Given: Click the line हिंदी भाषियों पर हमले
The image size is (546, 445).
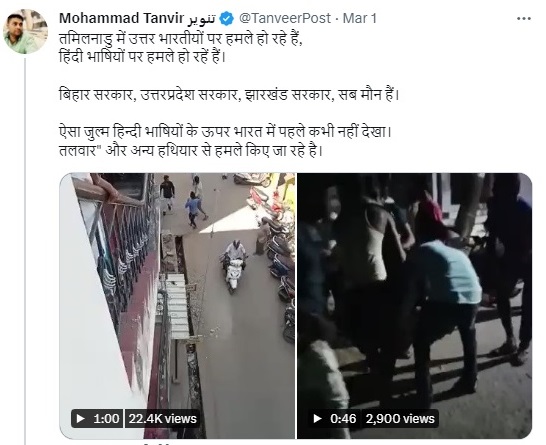Looking at the screenshot, I should (142, 57).
